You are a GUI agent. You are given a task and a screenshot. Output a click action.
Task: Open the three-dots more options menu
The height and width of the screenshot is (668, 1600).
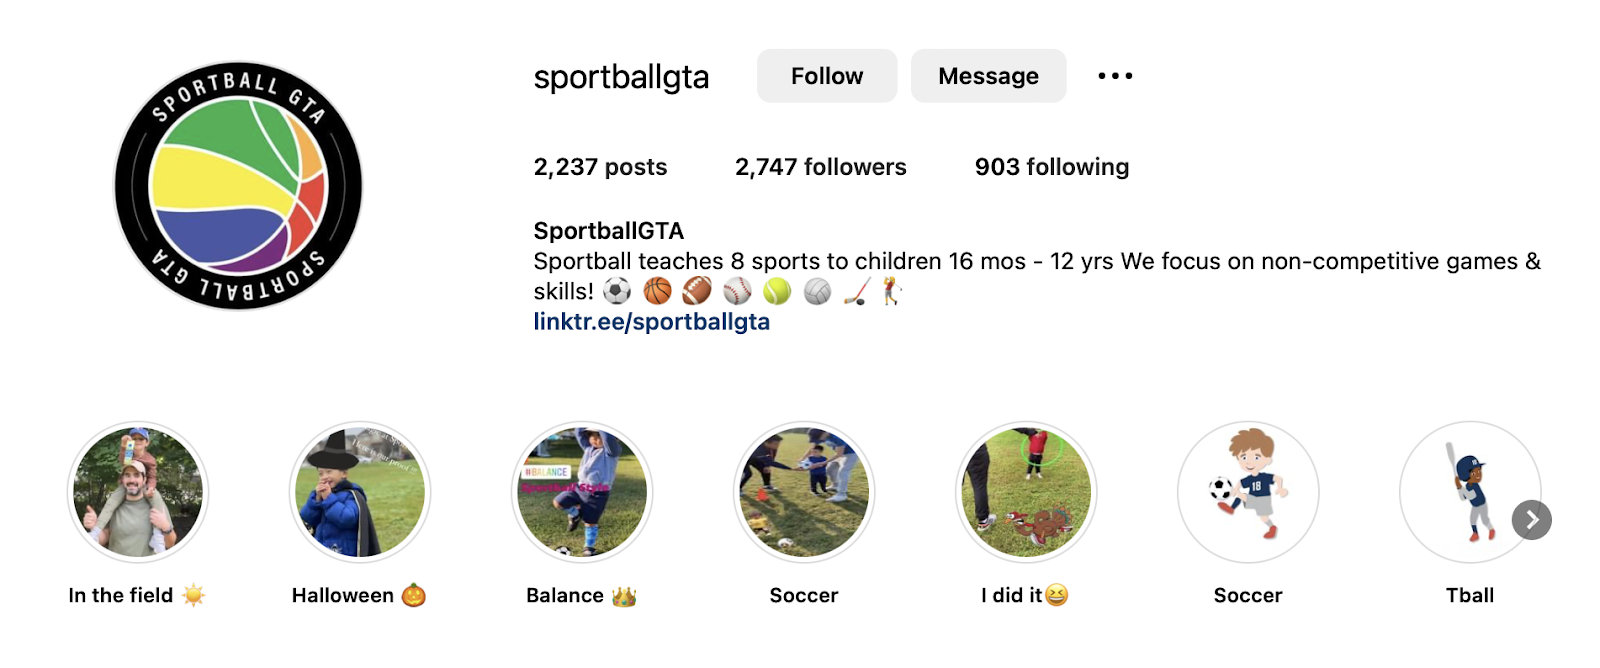click(x=1115, y=76)
